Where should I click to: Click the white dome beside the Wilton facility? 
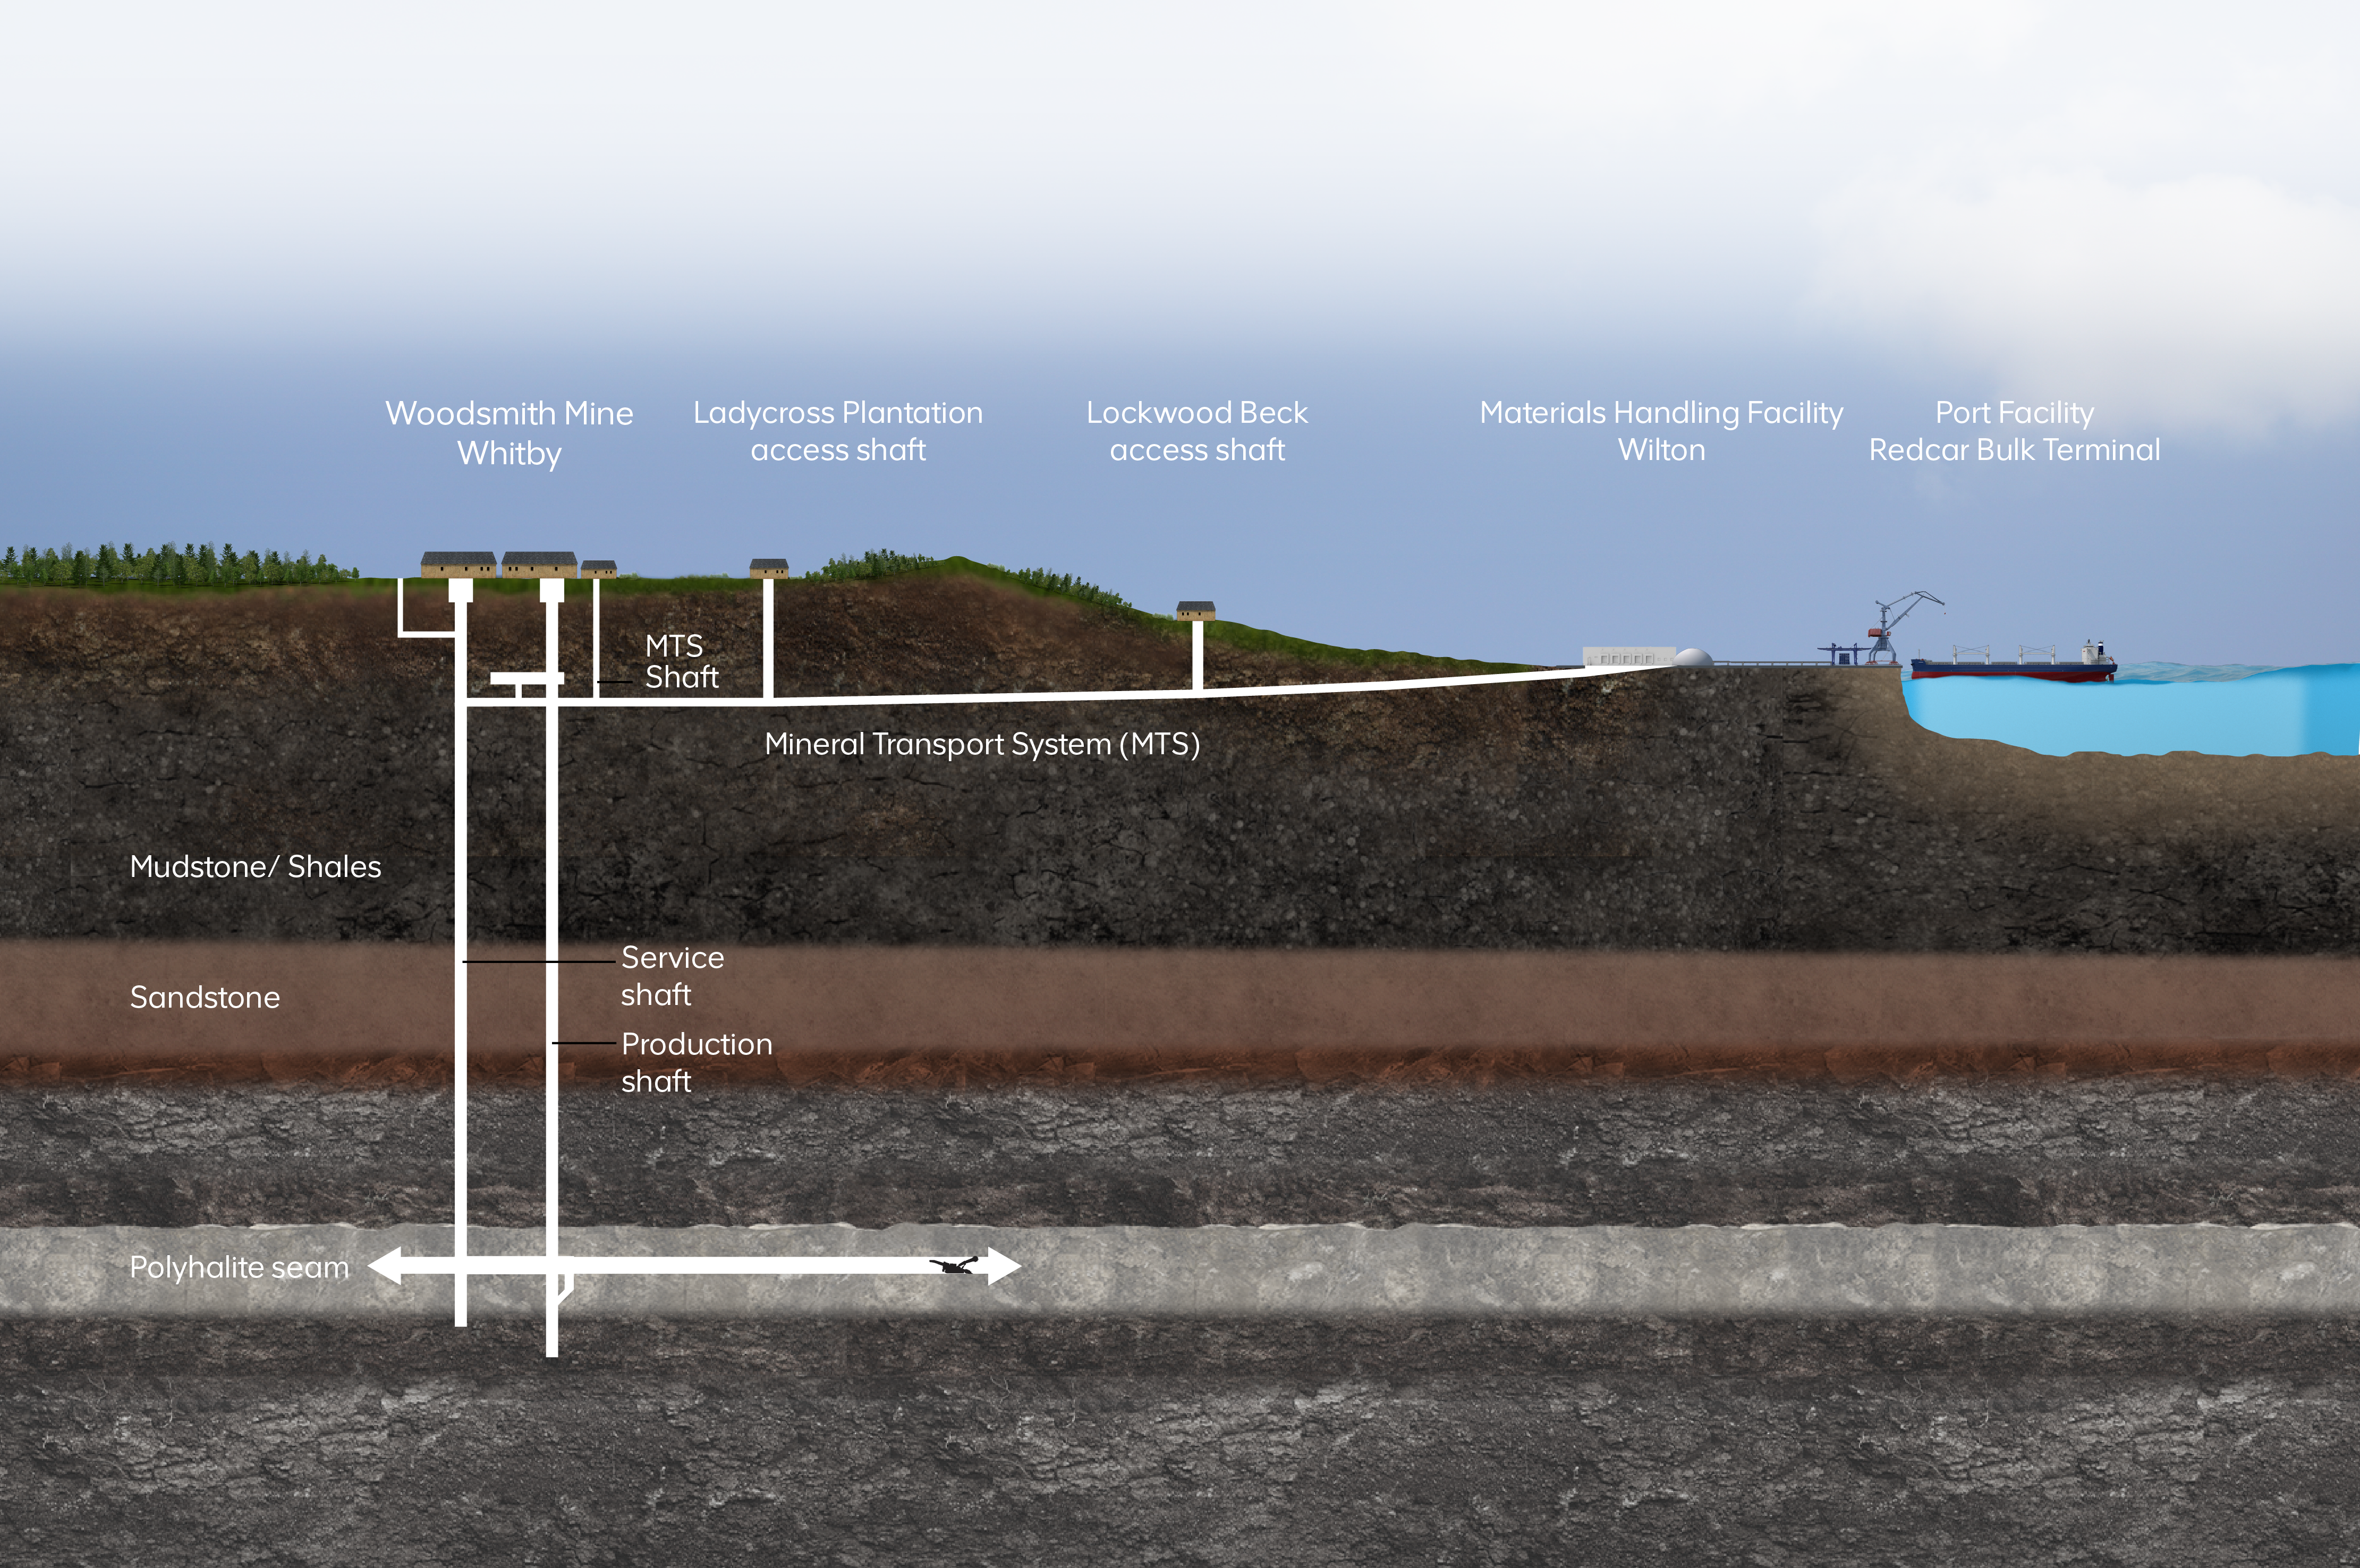pos(1692,658)
